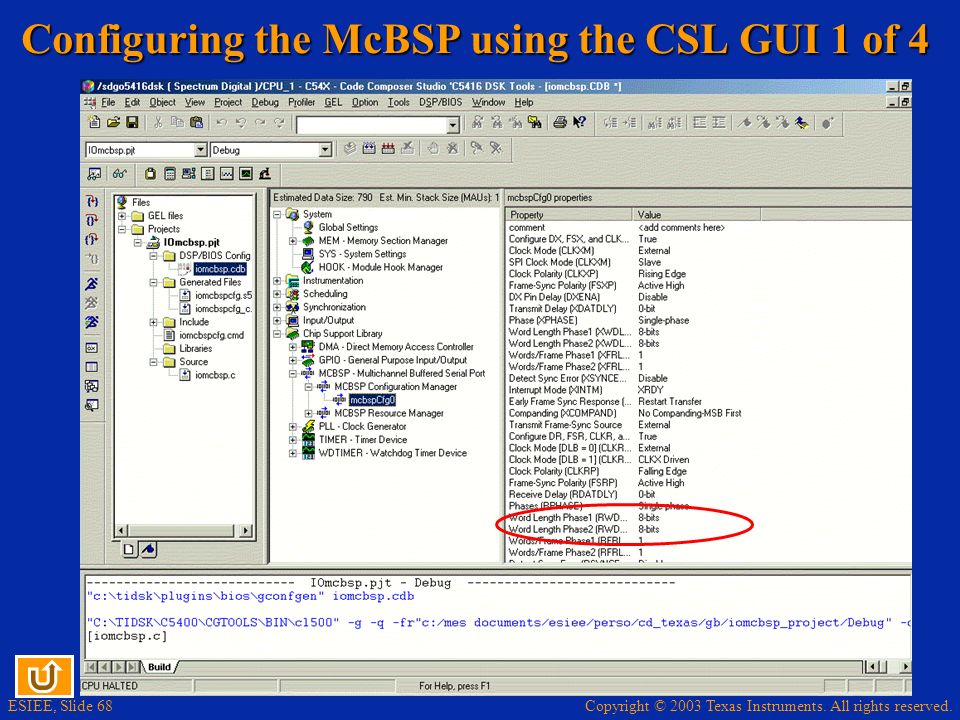Click the 'Rising Edge' Clock Polarity value

[x=662, y=274]
